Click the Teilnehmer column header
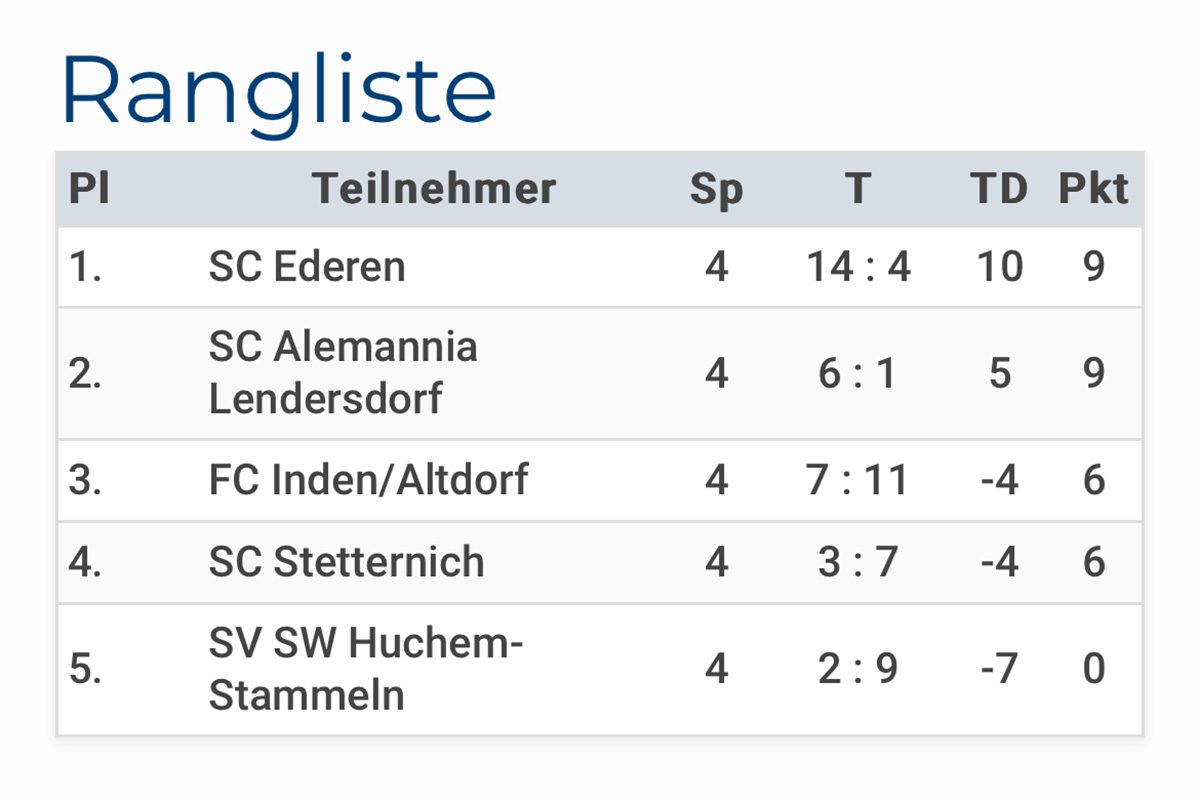Screen dimensions: 1200x800 click(434, 188)
